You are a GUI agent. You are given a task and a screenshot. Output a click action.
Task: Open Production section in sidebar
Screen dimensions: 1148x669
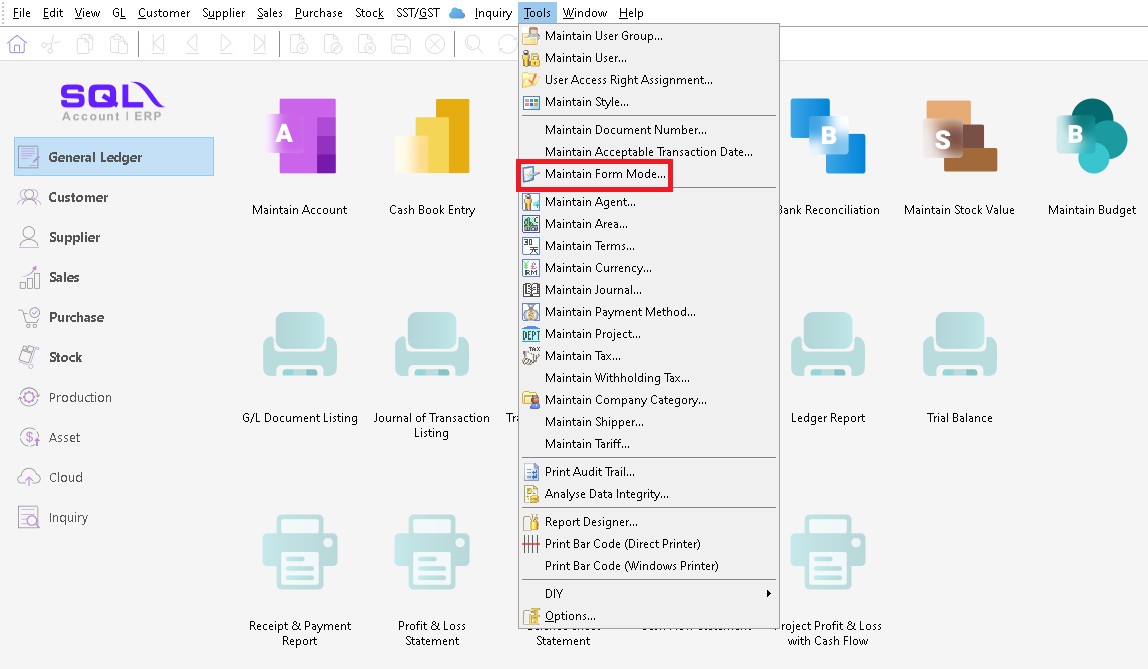click(80, 397)
